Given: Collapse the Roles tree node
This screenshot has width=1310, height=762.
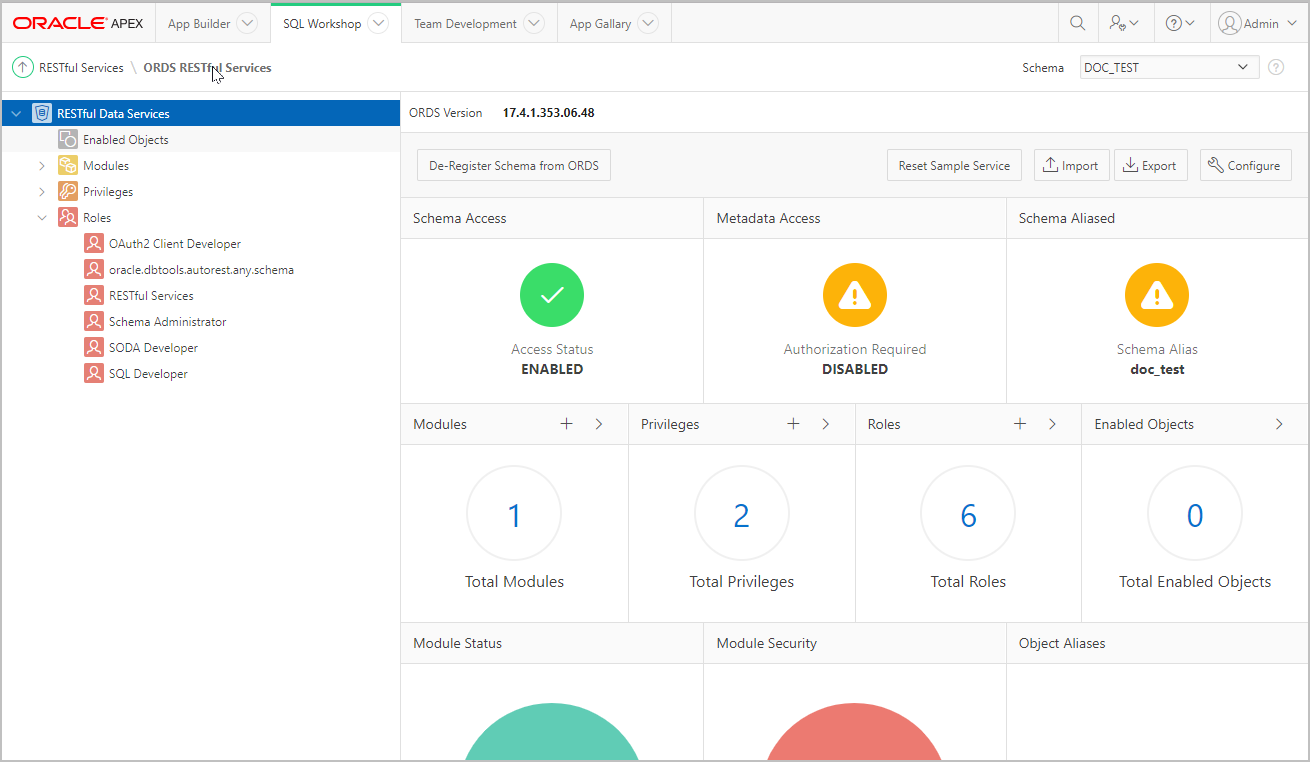Looking at the screenshot, I should tap(42, 218).
